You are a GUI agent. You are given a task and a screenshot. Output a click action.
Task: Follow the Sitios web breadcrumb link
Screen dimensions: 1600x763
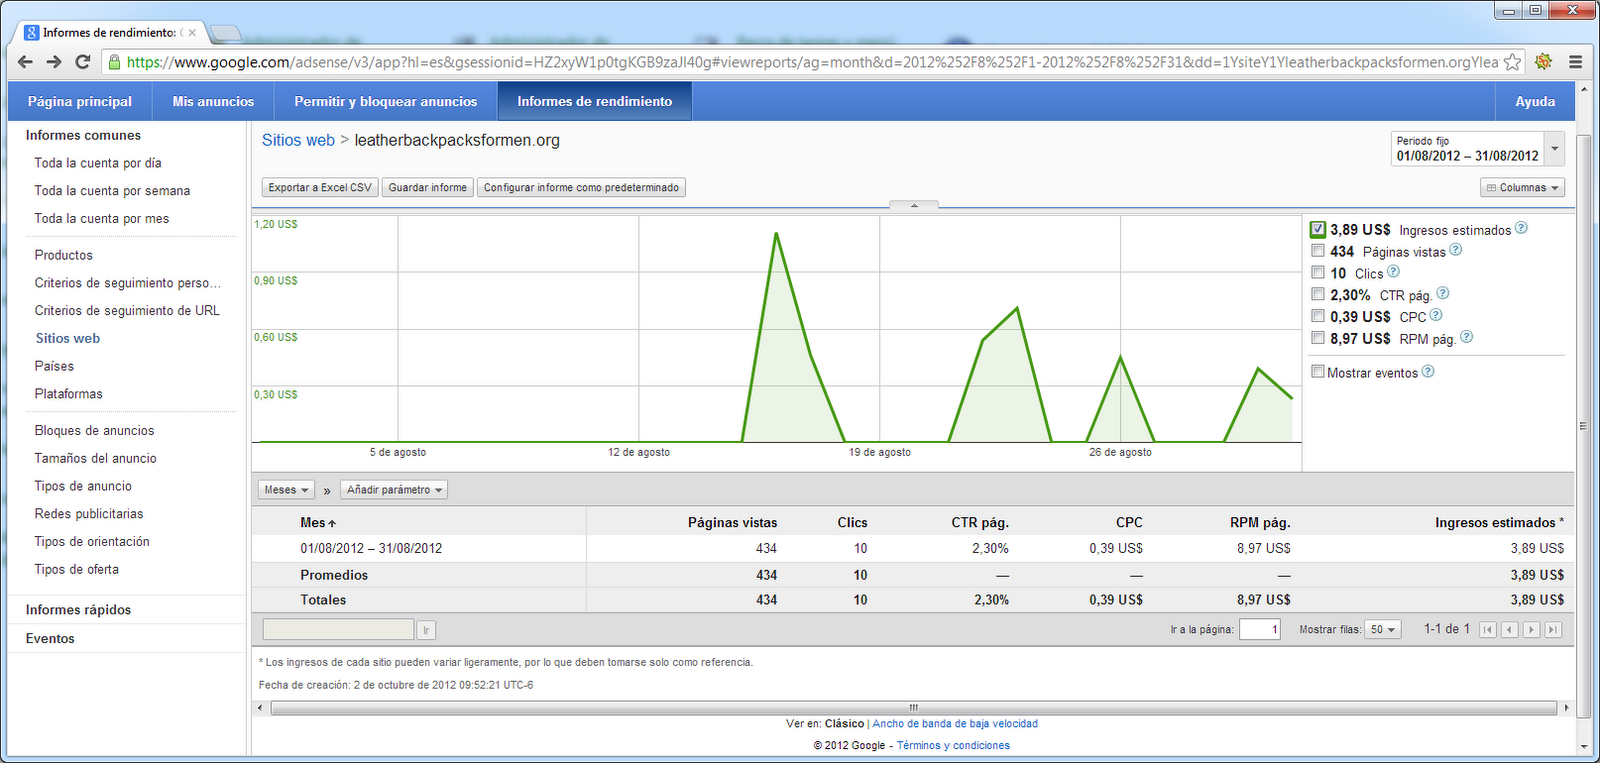[298, 140]
